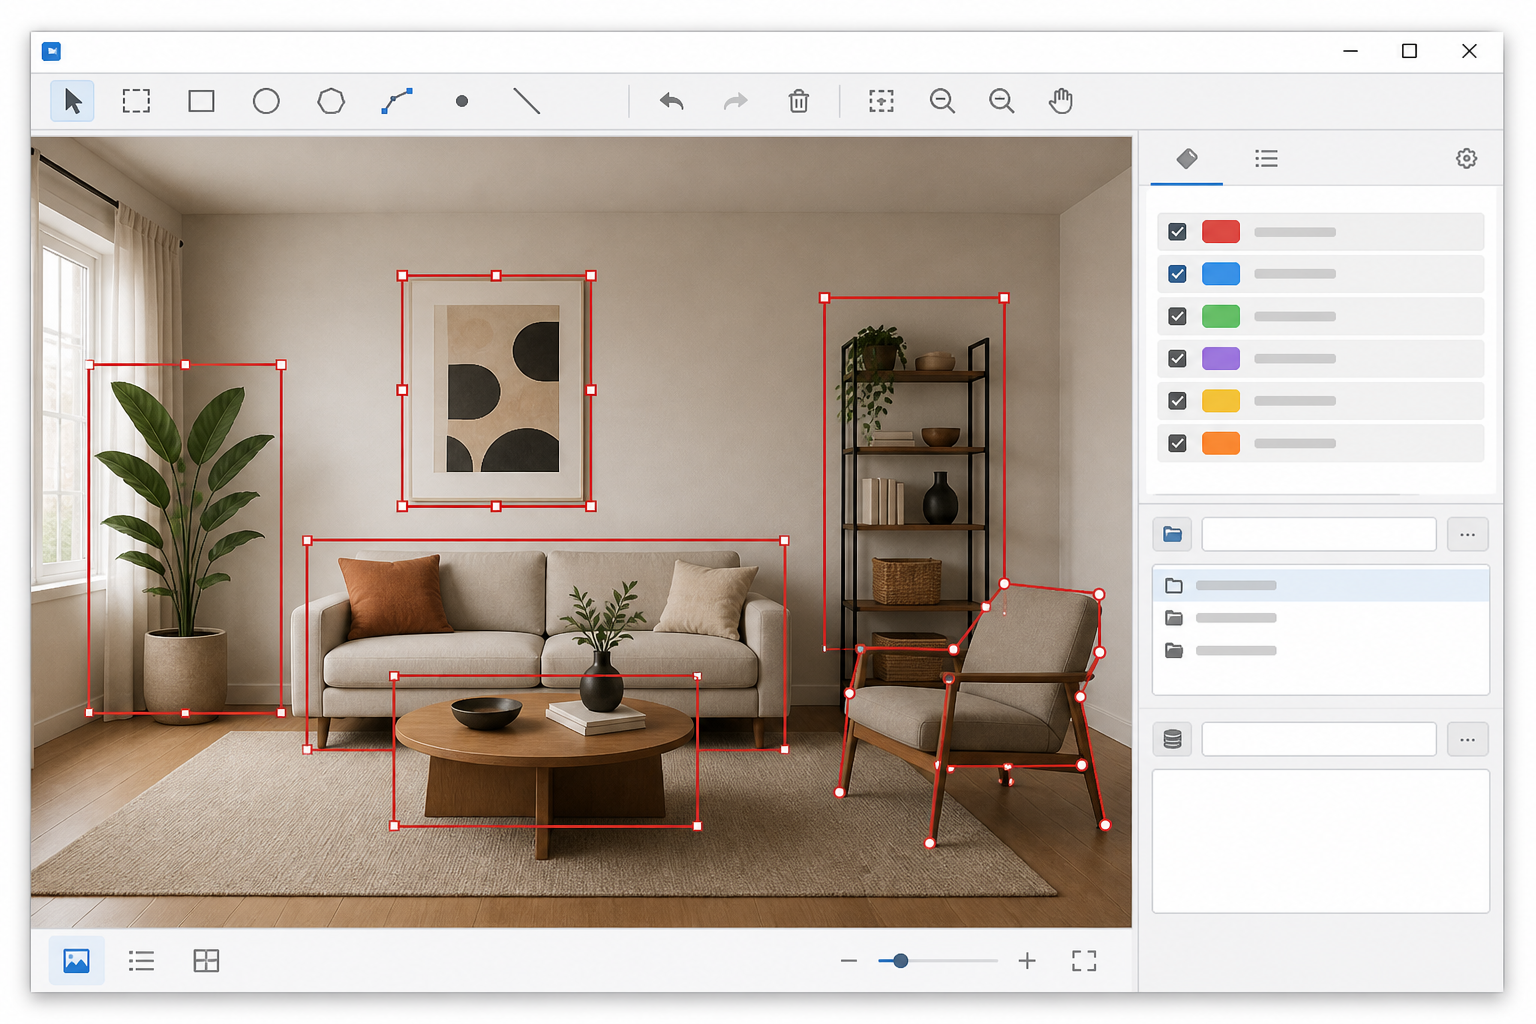Click the text field beside the folder icon
Viewport: 1536px width, 1024px height.
pos(1319,534)
